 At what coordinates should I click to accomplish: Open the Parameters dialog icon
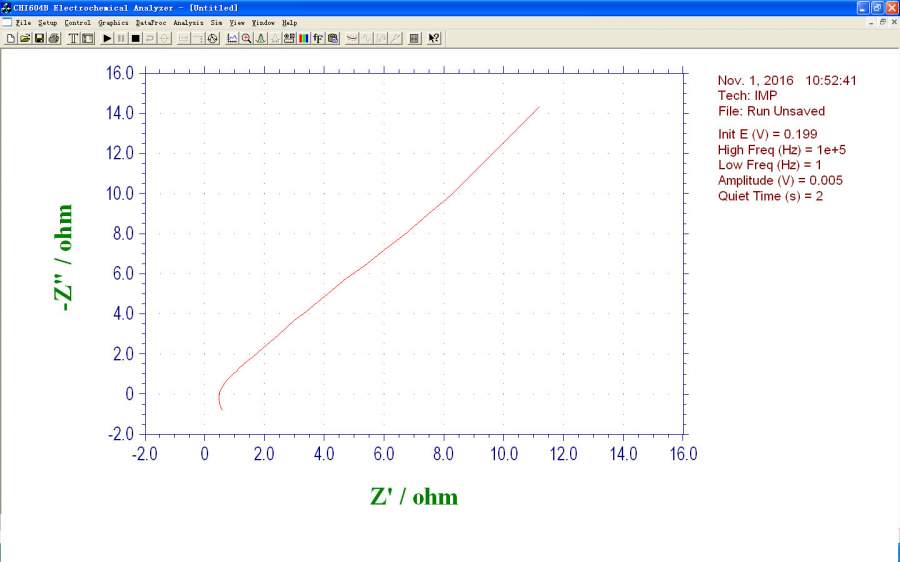tap(87, 38)
